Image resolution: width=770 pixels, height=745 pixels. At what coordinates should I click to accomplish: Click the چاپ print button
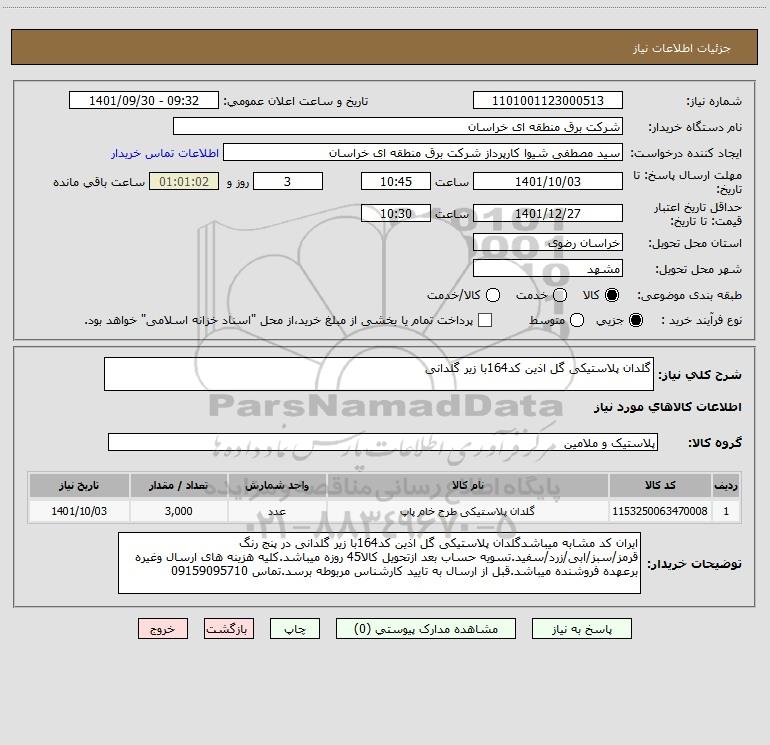pyautogui.click(x=295, y=629)
